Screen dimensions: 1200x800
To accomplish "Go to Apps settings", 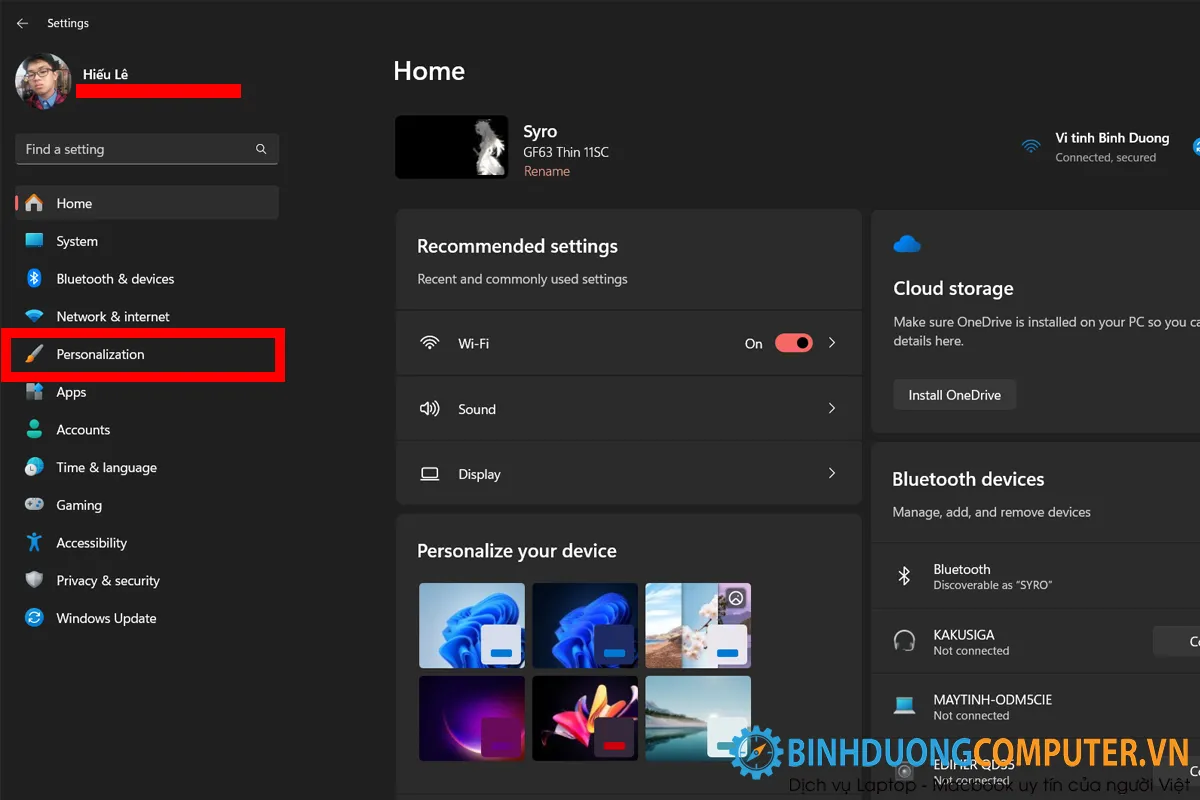I will (71, 392).
